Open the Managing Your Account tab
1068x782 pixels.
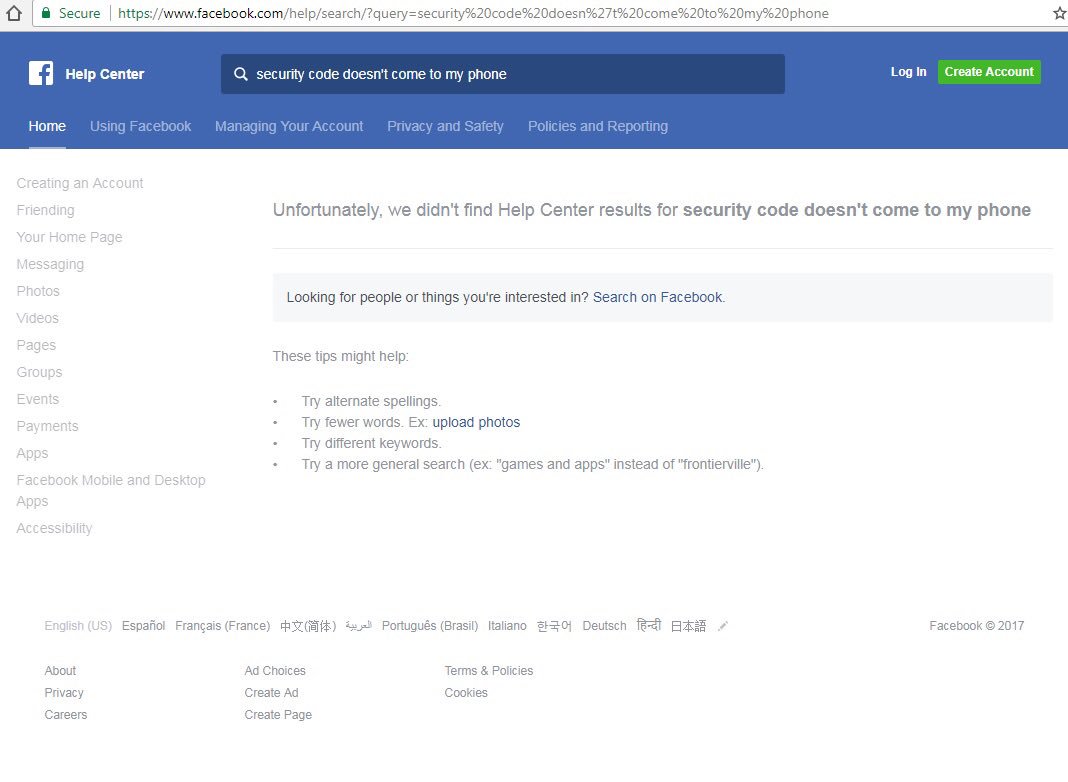(289, 126)
